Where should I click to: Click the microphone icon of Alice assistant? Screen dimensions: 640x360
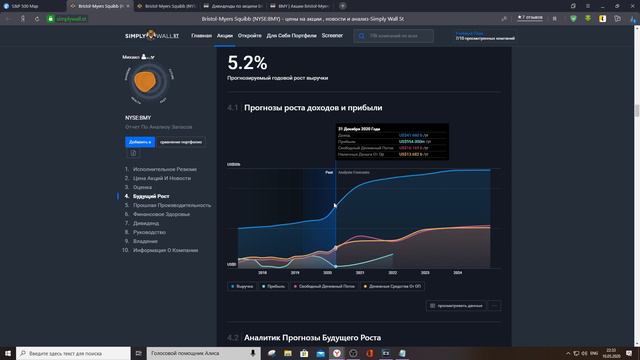[253, 353]
